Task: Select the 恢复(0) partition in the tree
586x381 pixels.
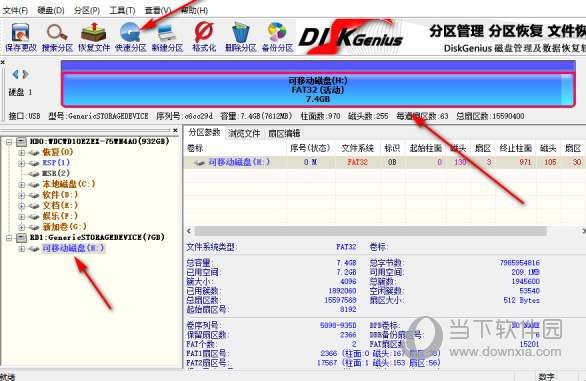Action: pyautogui.click(x=58, y=152)
